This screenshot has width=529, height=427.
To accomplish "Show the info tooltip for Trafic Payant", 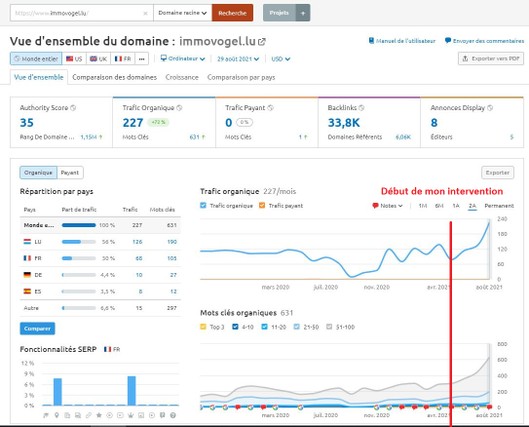I will pos(270,108).
